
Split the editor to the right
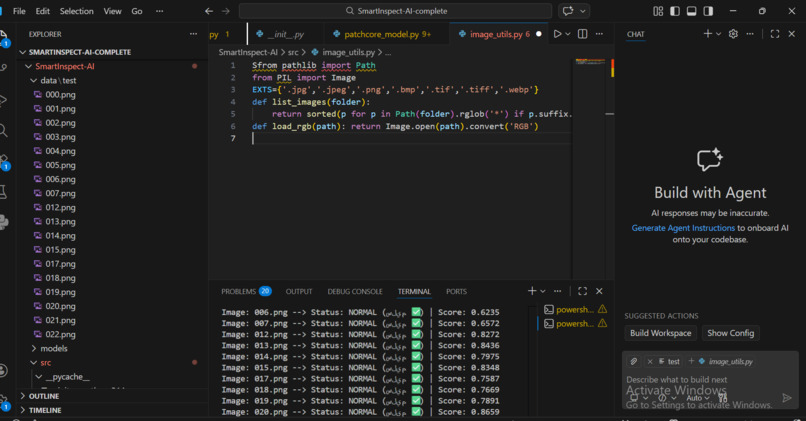582,34
